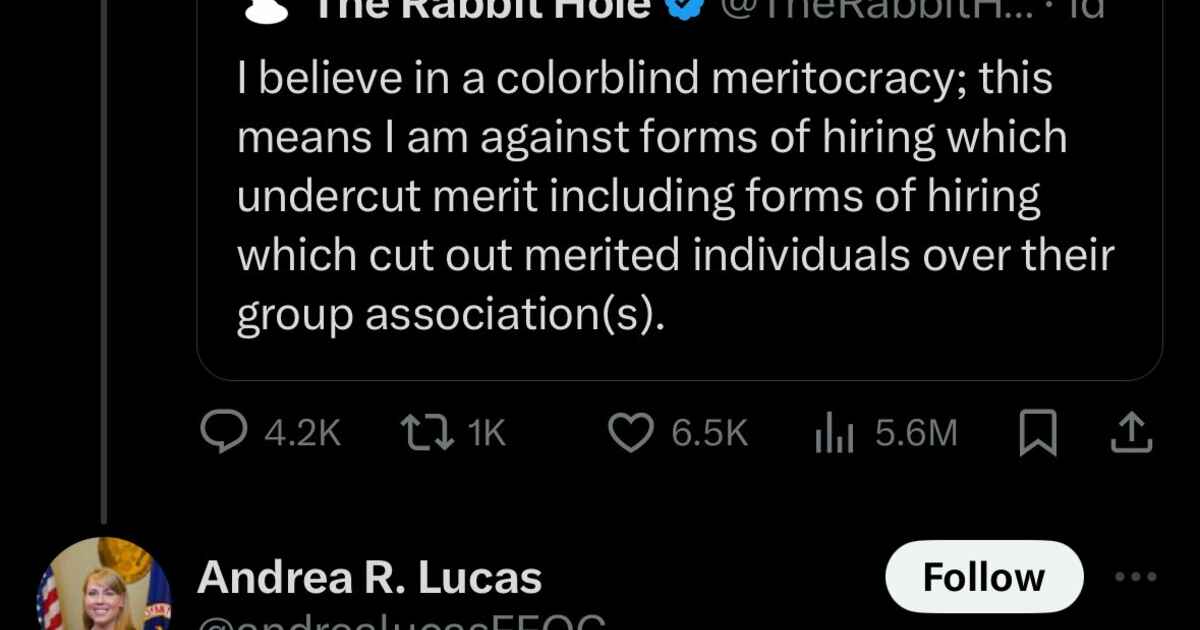
Task: Open Andrea R. Lucas profile name
Action: 370,578
